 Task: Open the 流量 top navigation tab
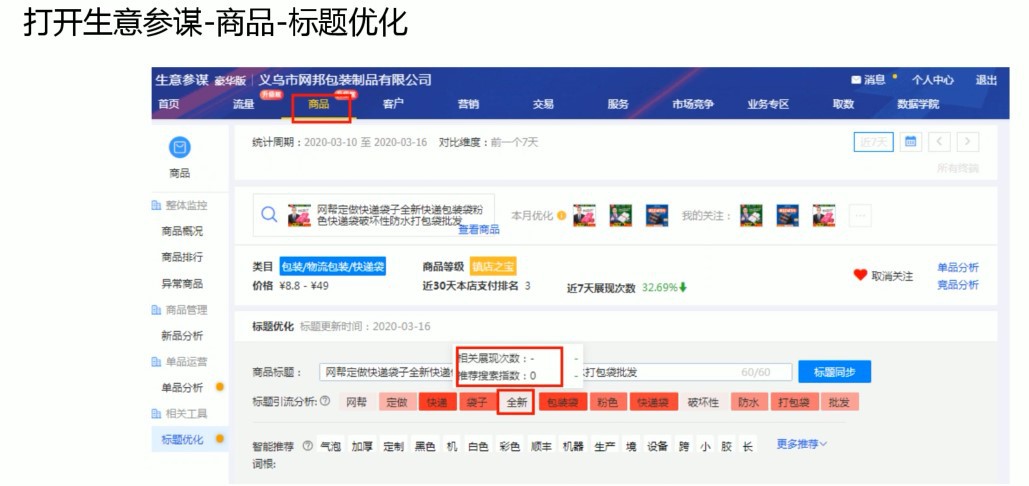pyautogui.click(x=243, y=104)
